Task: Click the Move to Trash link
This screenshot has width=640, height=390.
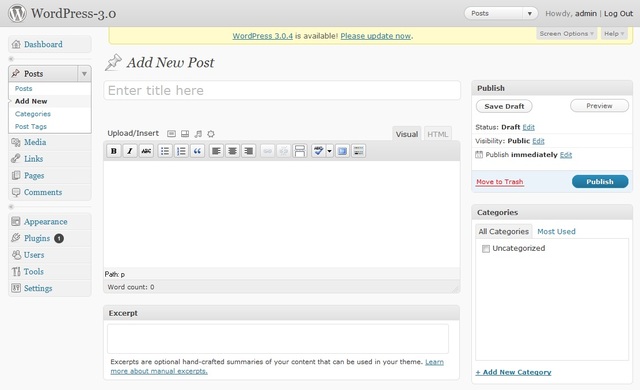Action: click(500, 182)
